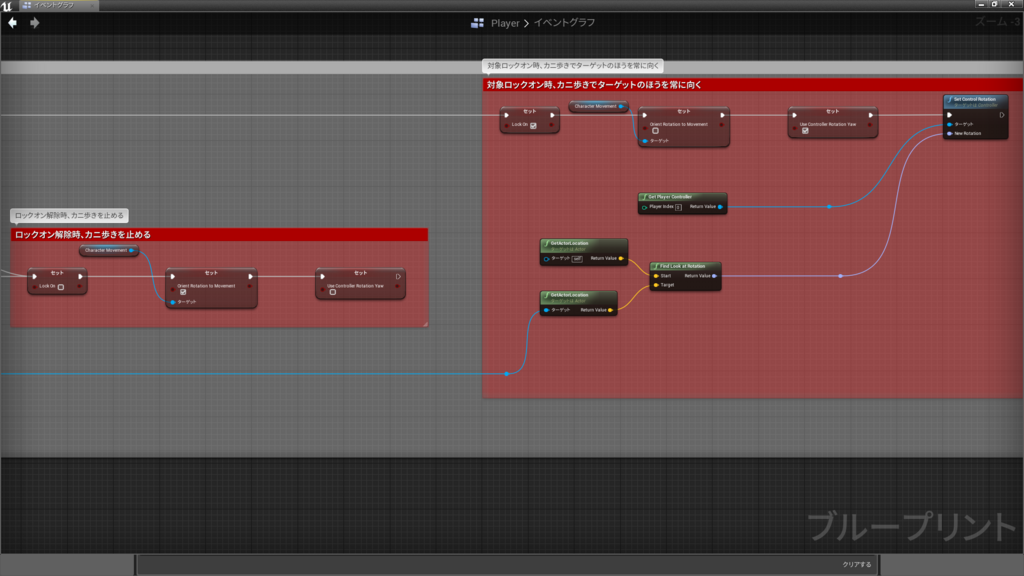Image resolution: width=1024 pixels, height=576 pixels.
Task: Select the red comment header 対象ロックオン時、カニ歩きで…
Action: coord(752,85)
